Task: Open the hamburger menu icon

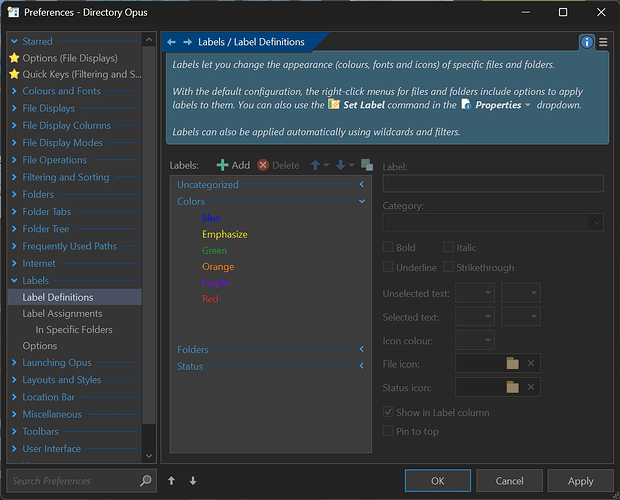Action: click(x=603, y=42)
